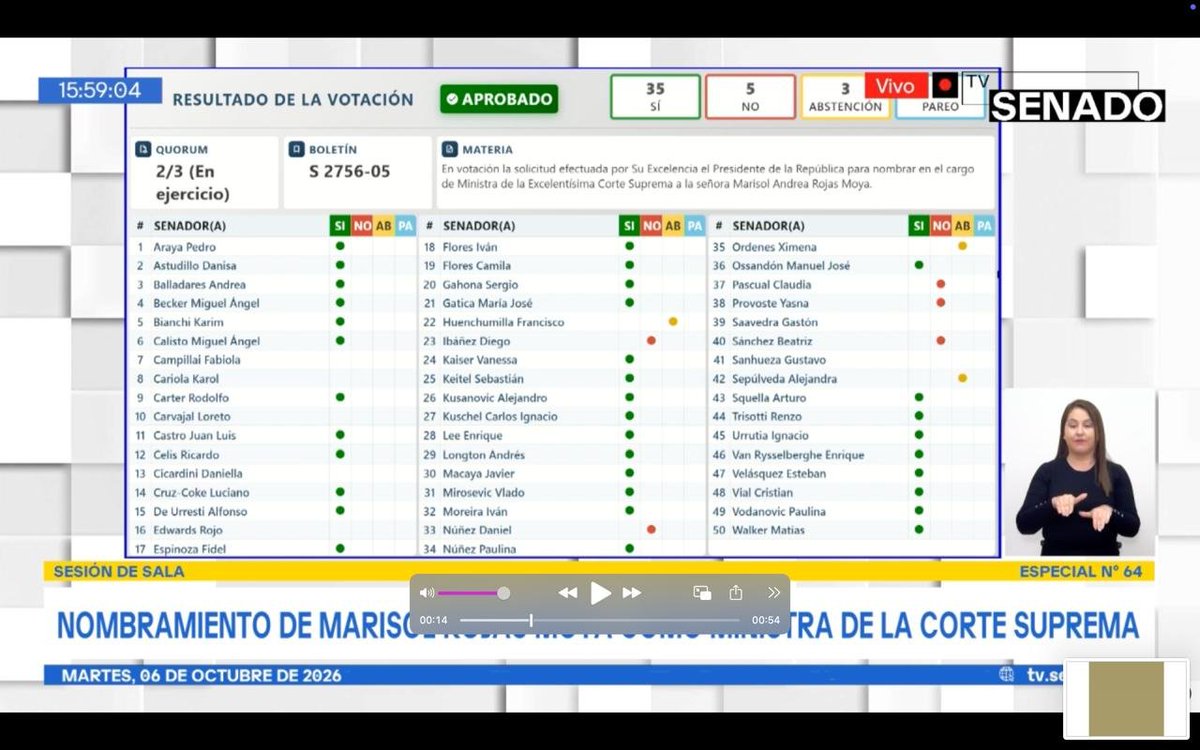The width and height of the screenshot is (1200, 750).
Task: Click the ESPECIAL N° 64 label
Action: [1080, 572]
